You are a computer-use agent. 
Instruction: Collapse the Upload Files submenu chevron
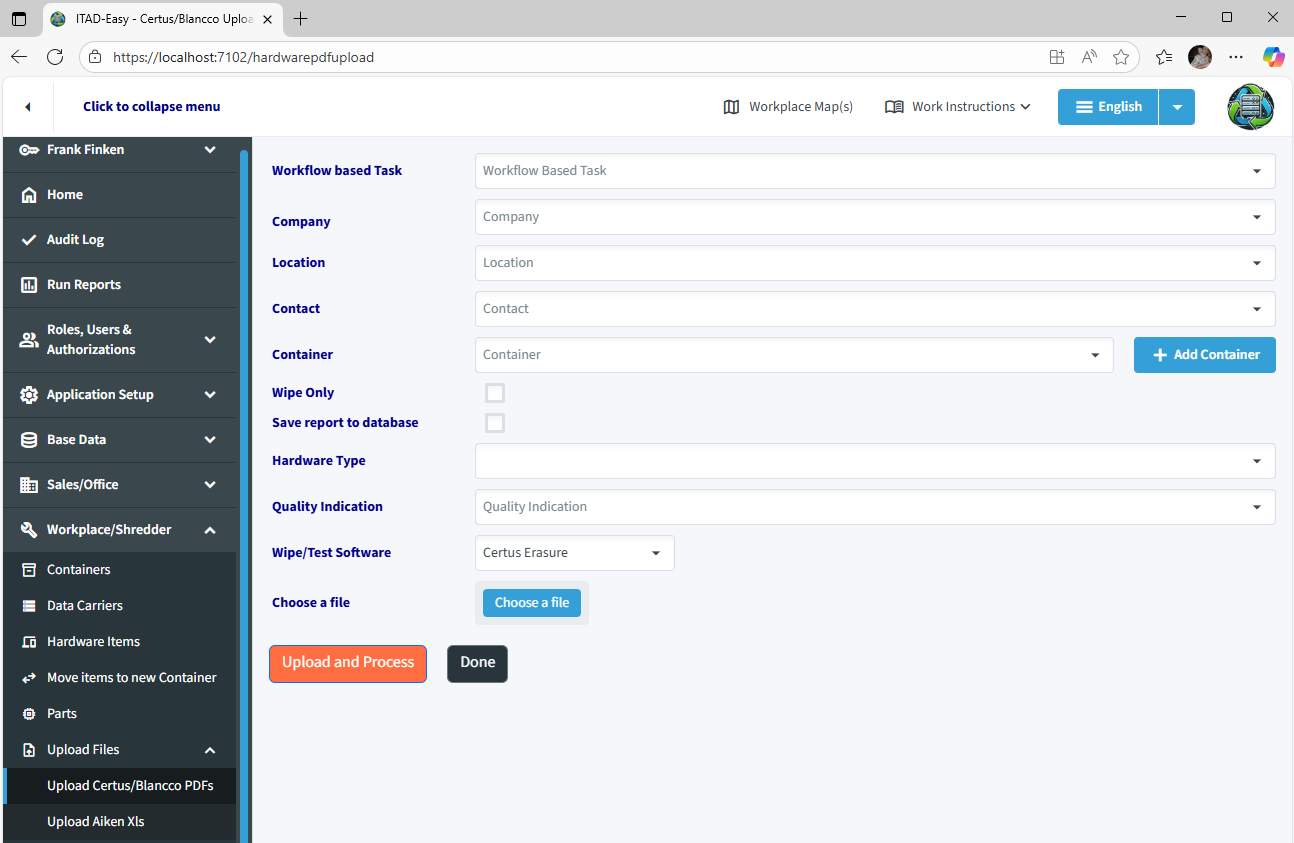210,750
